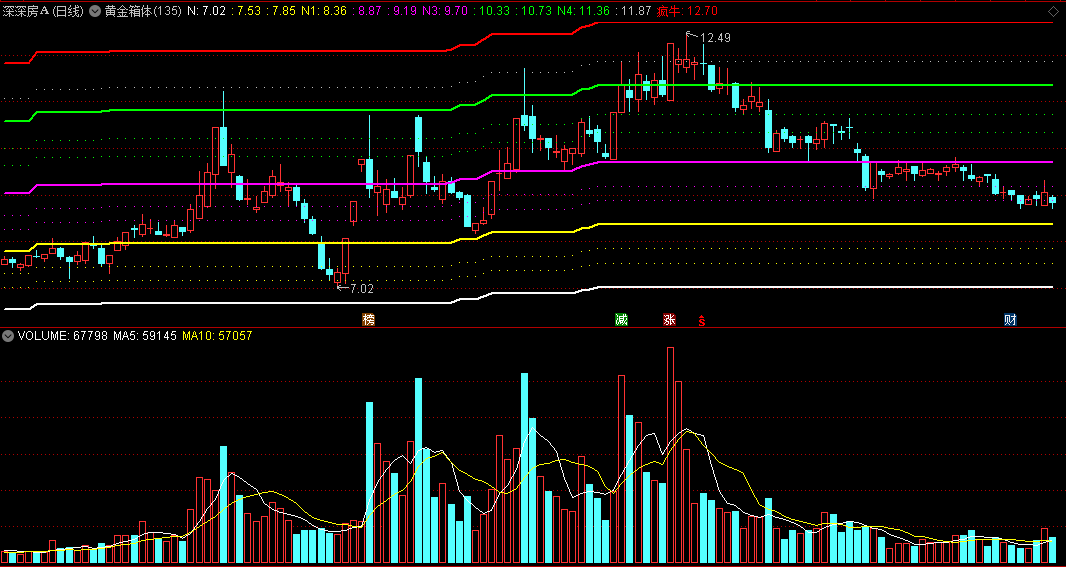Click the N: 7.02 value in header
Image resolution: width=1066 pixels, height=567 pixels.
click(205, 11)
